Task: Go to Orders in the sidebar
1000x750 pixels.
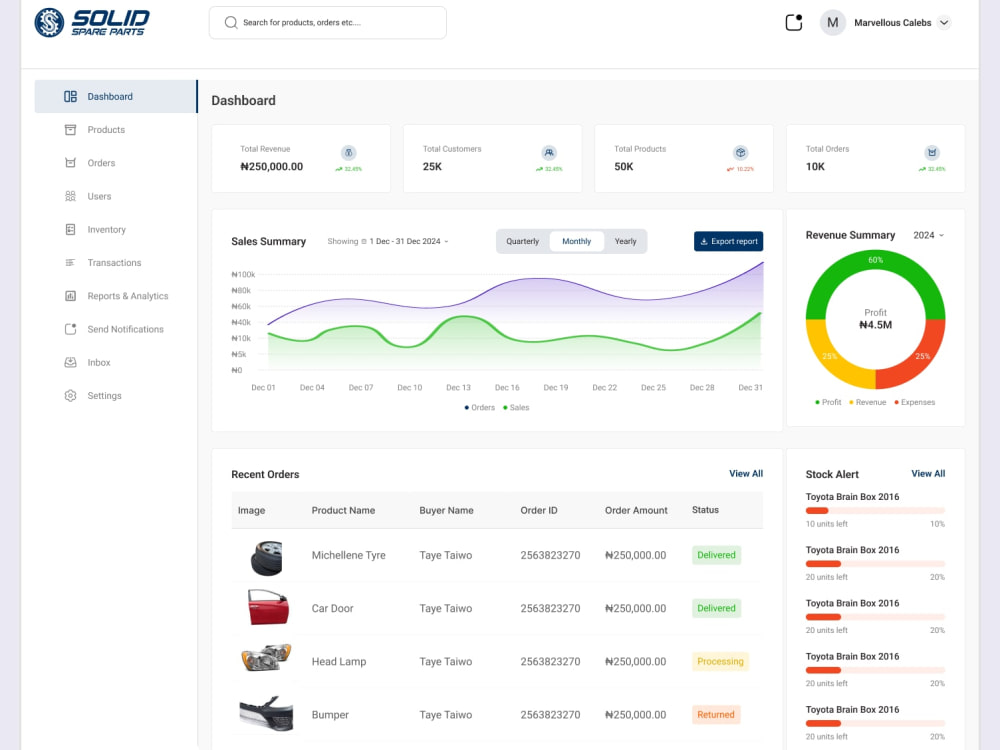Action: [116, 163]
